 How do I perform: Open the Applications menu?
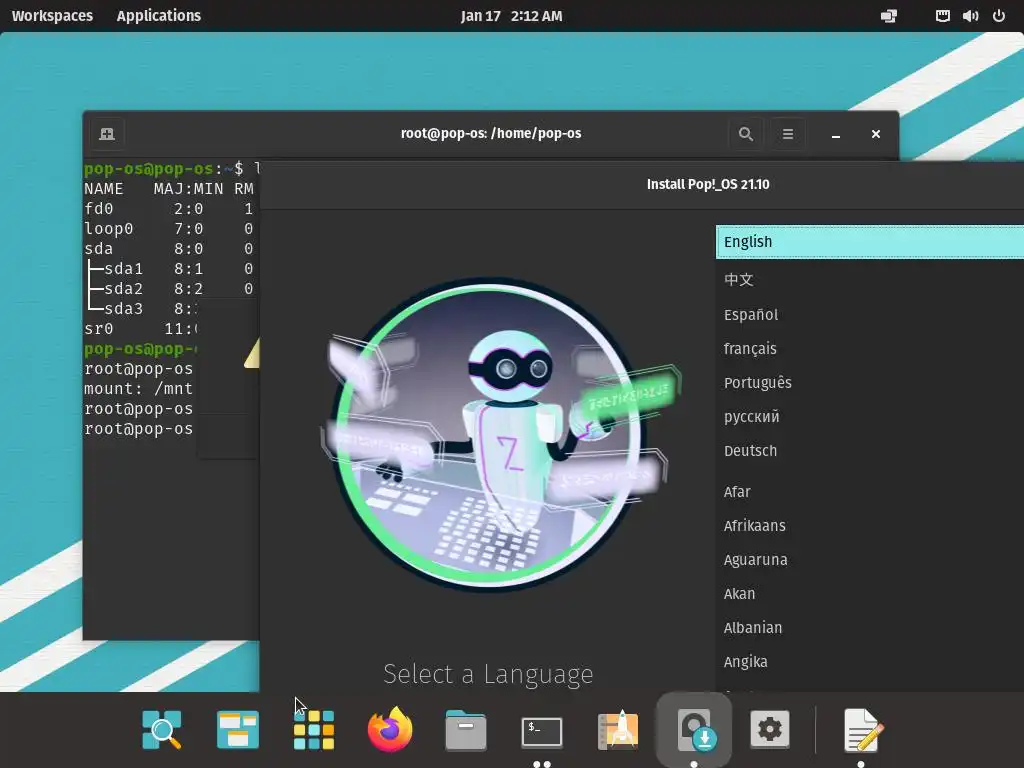[159, 16]
